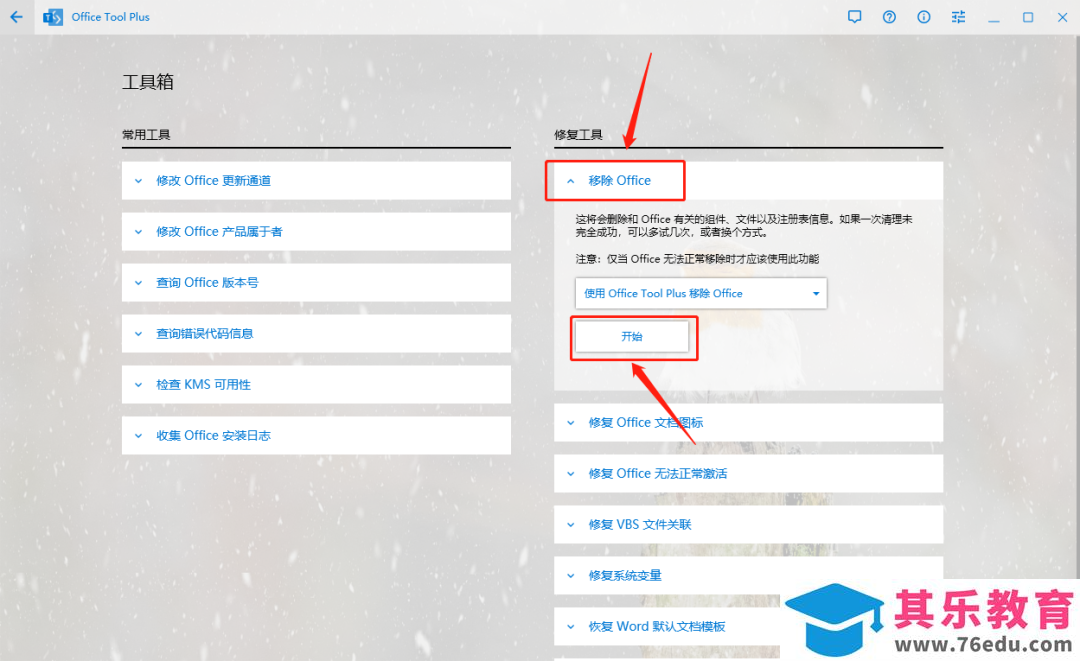Screen dimensions: 1080x661
Task: Expand 查询错误代码信息 chevron
Action: pyautogui.click(x=138, y=334)
